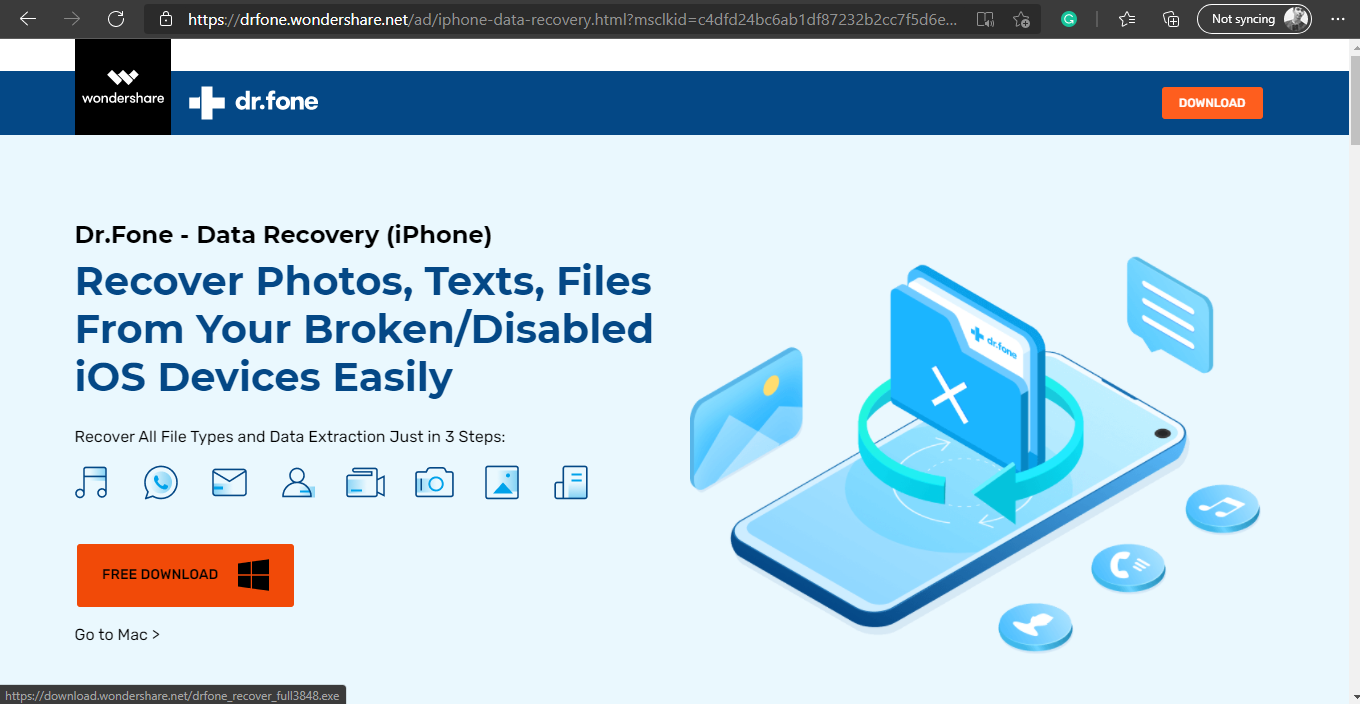The height and width of the screenshot is (704, 1360).
Task: Click the documents file type icon
Action: [571, 483]
